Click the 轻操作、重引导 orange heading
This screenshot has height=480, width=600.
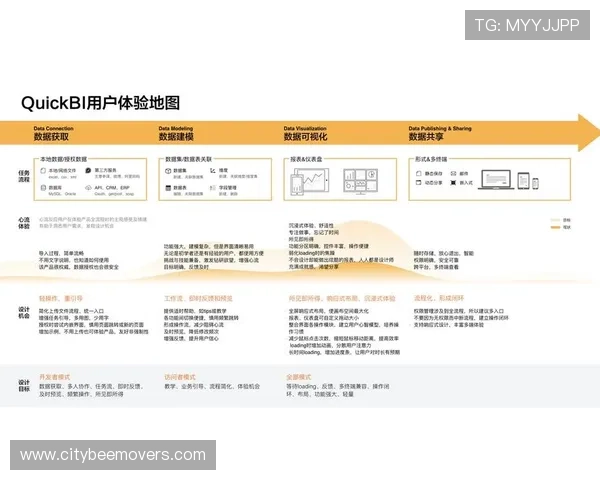click(61, 299)
